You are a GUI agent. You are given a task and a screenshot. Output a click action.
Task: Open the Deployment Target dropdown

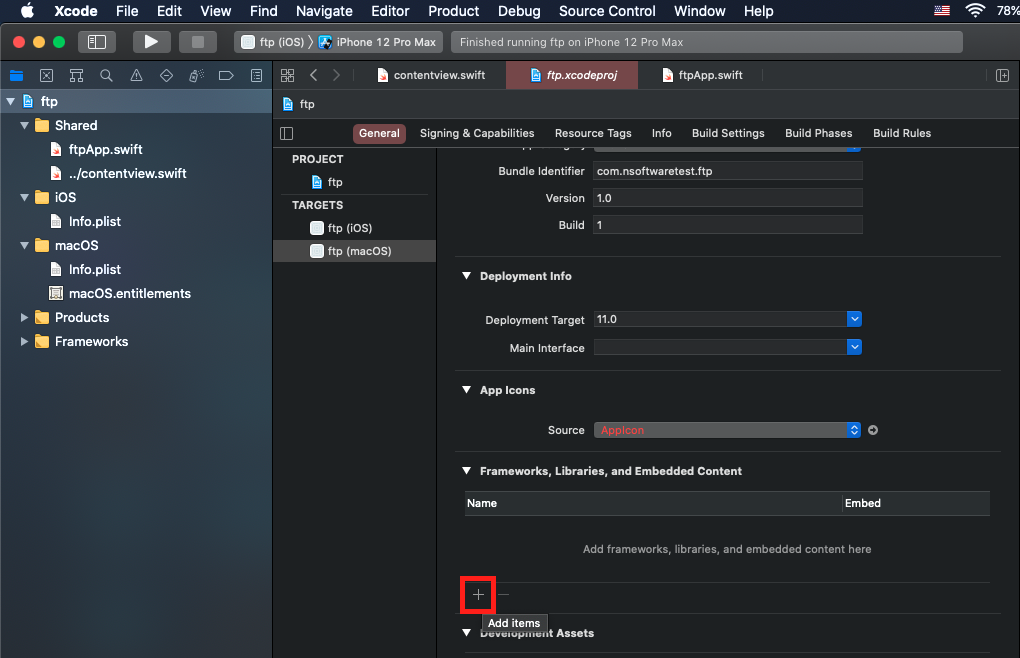click(854, 319)
